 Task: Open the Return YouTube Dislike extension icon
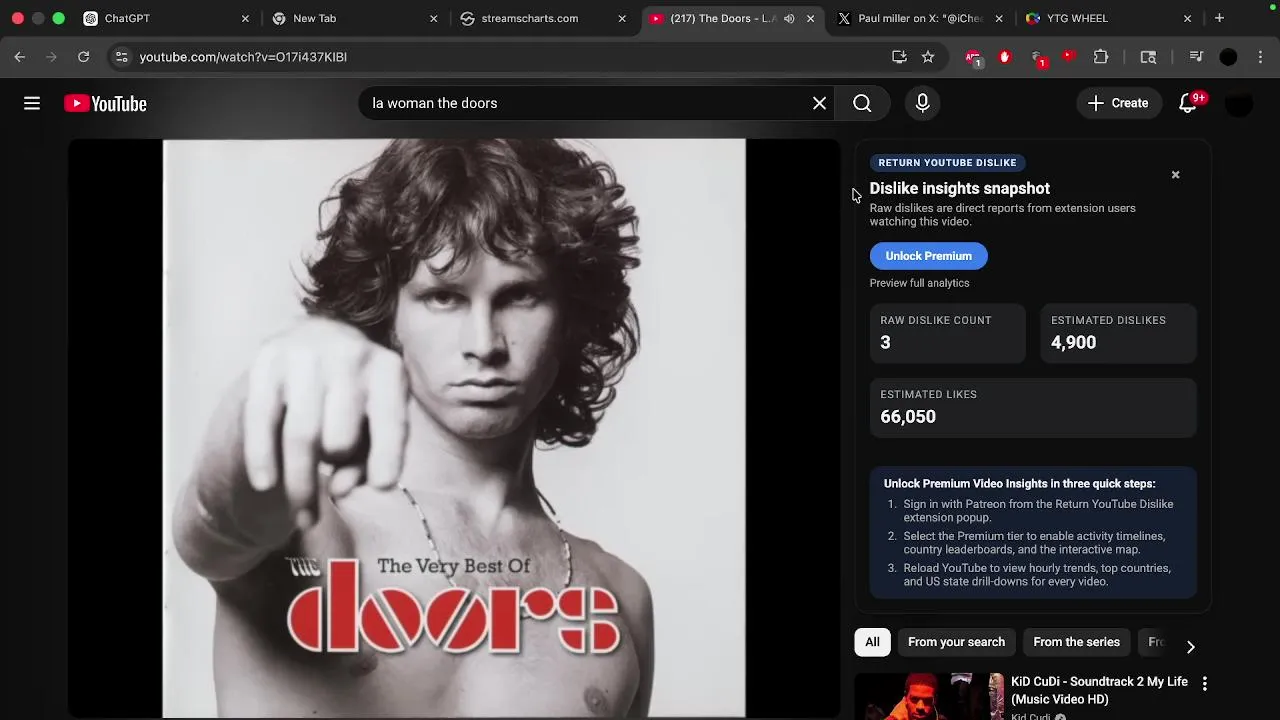tap(1069, 57)
